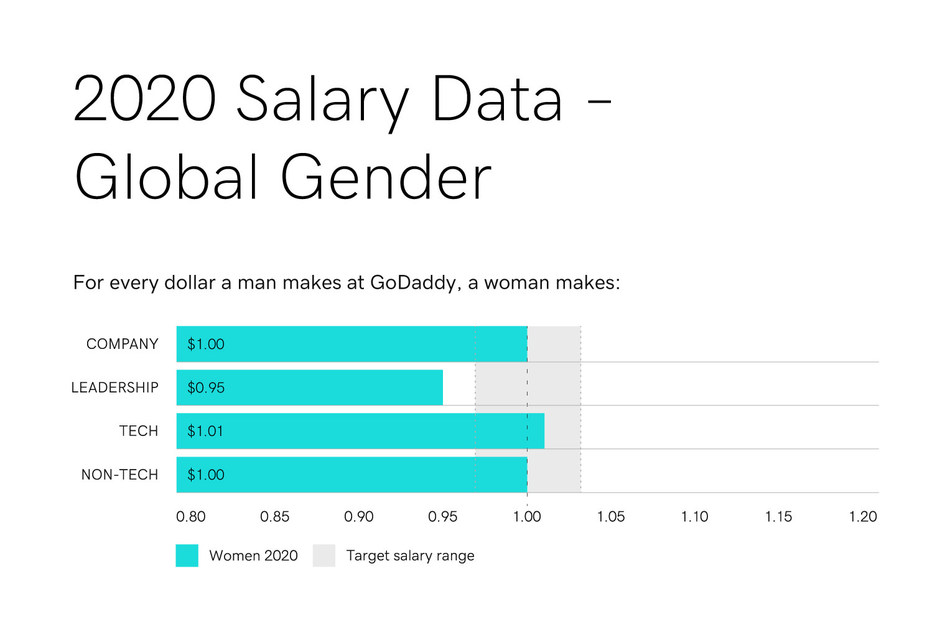Click the $1.00 value in Company bar
Screen dimensions: 950x640
[x=206, y=344]
